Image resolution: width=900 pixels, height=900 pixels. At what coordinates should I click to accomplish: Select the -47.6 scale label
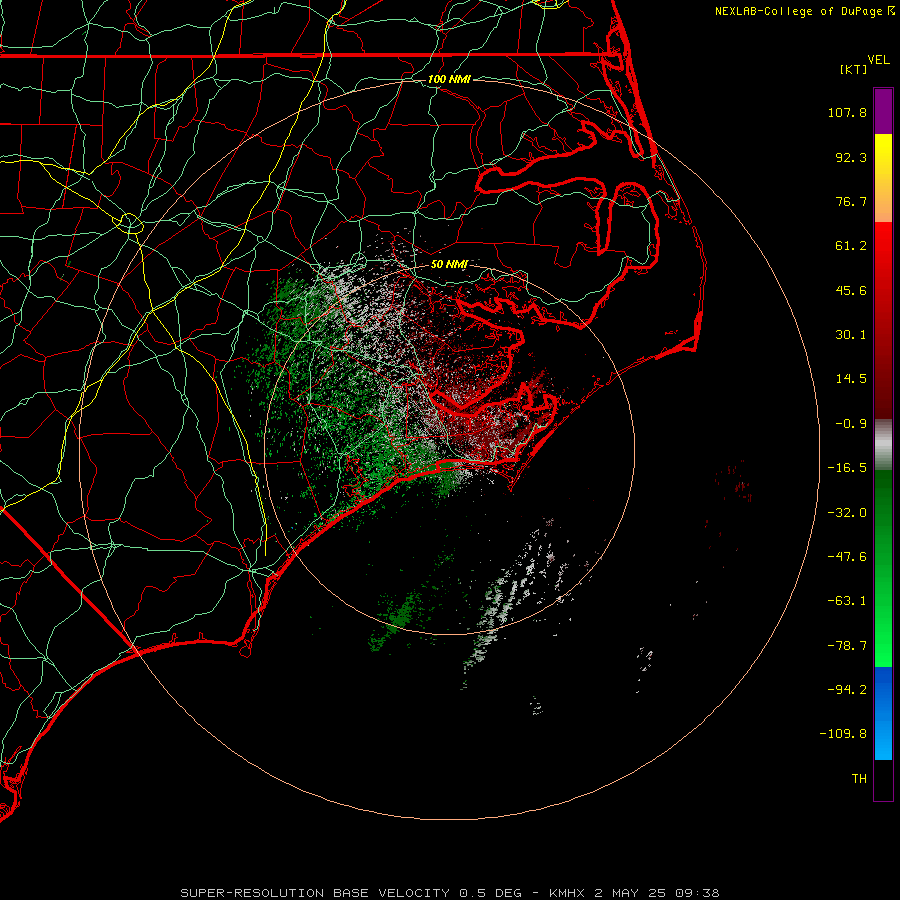click(847, 557)
